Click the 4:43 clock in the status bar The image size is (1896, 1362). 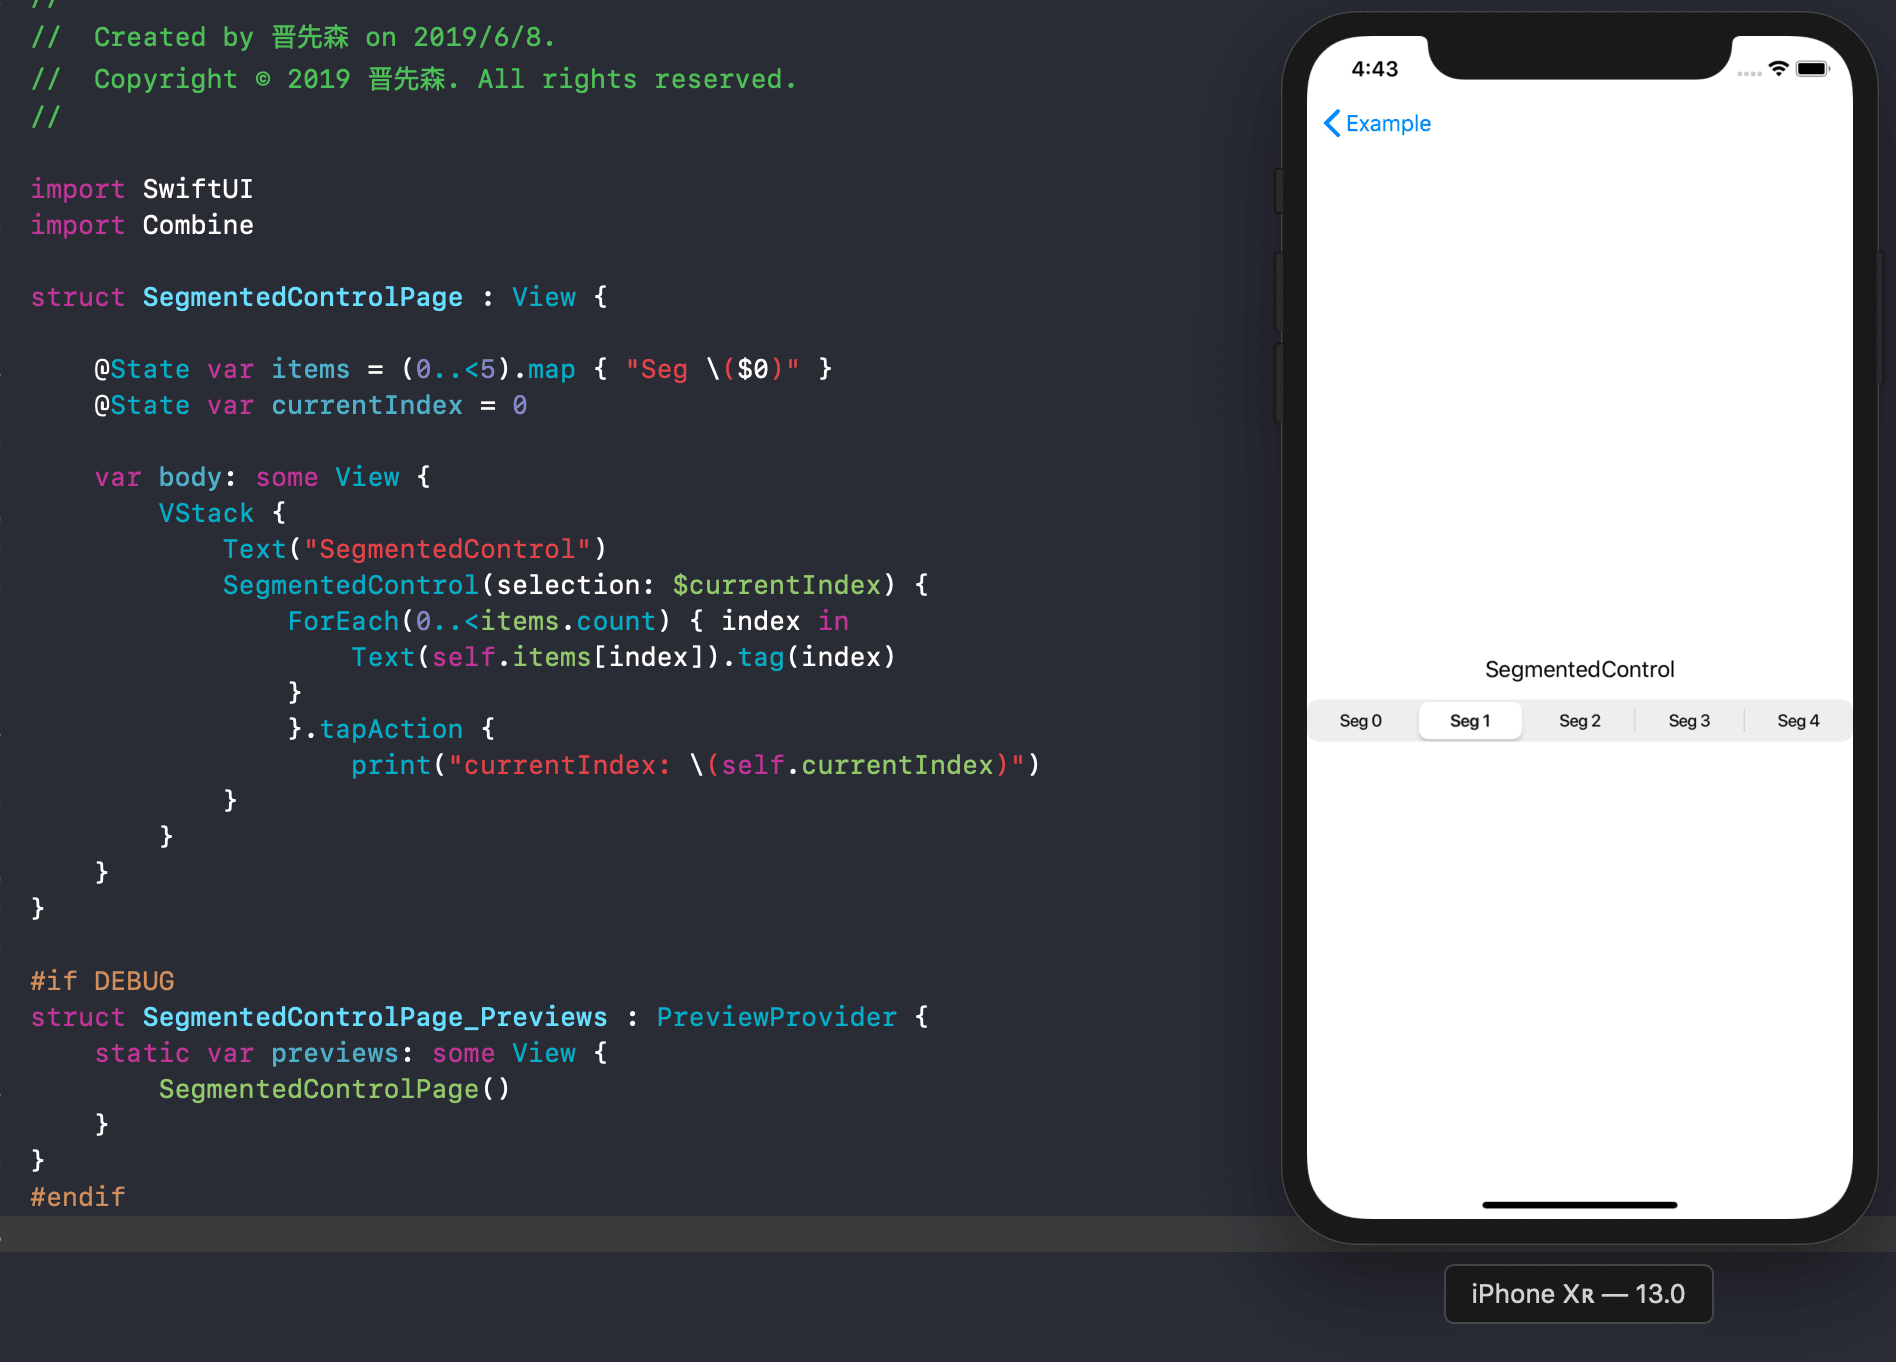click(x=1376, y=68)
